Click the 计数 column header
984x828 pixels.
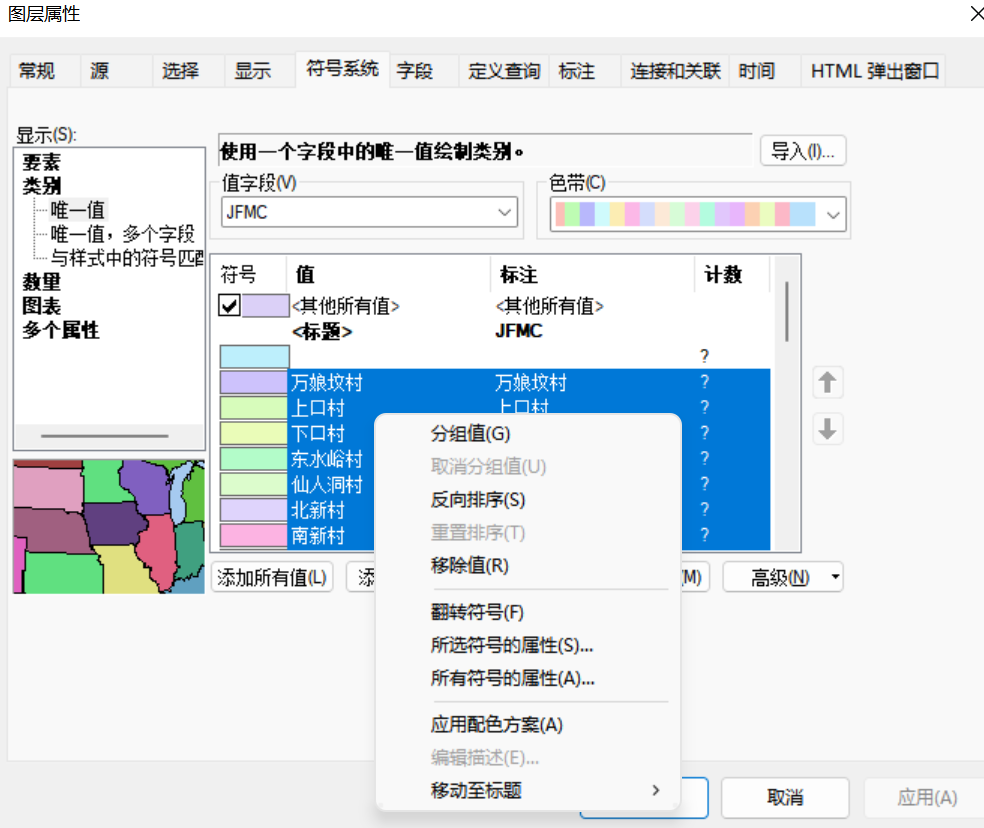pos(732,274)
